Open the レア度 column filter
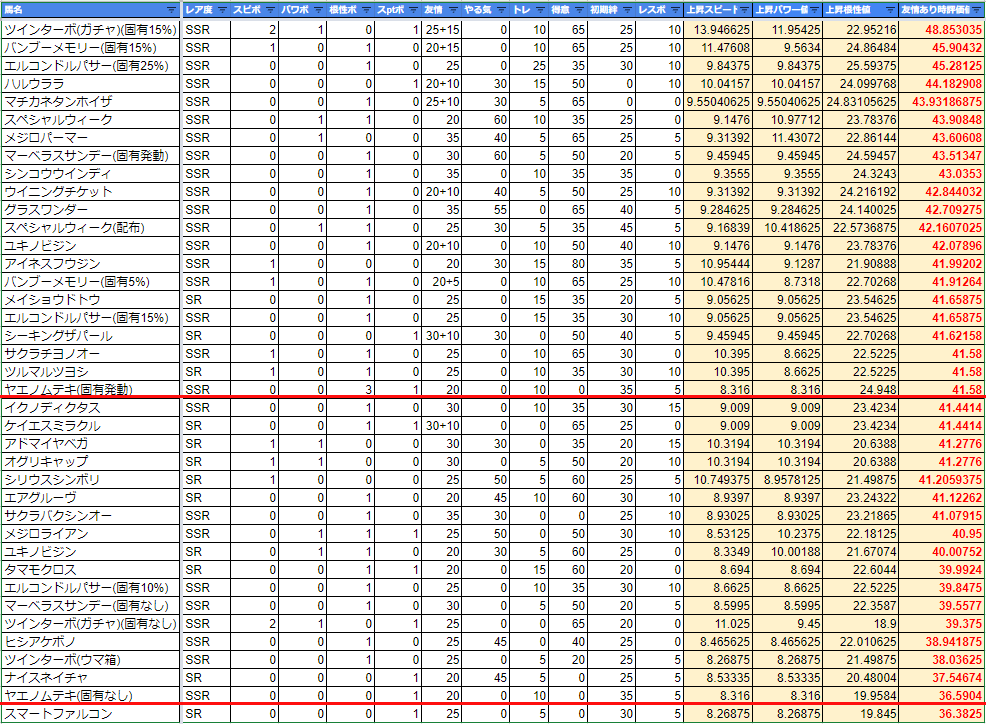986x724 pixels. (222, 10)
